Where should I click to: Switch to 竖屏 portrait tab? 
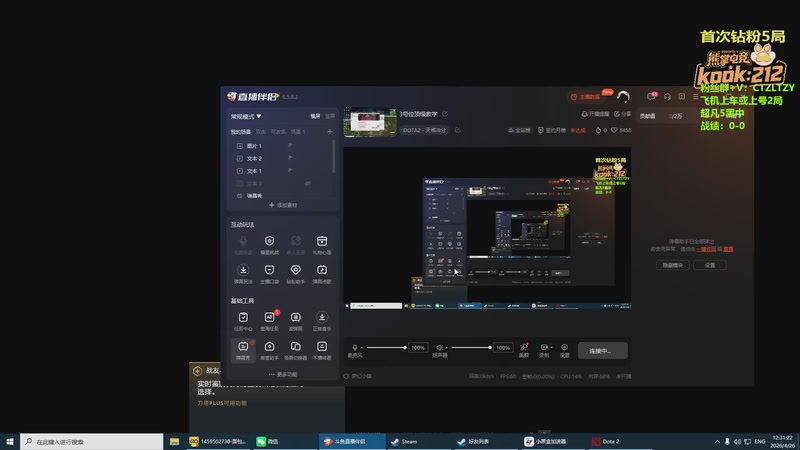coord(330,116)
